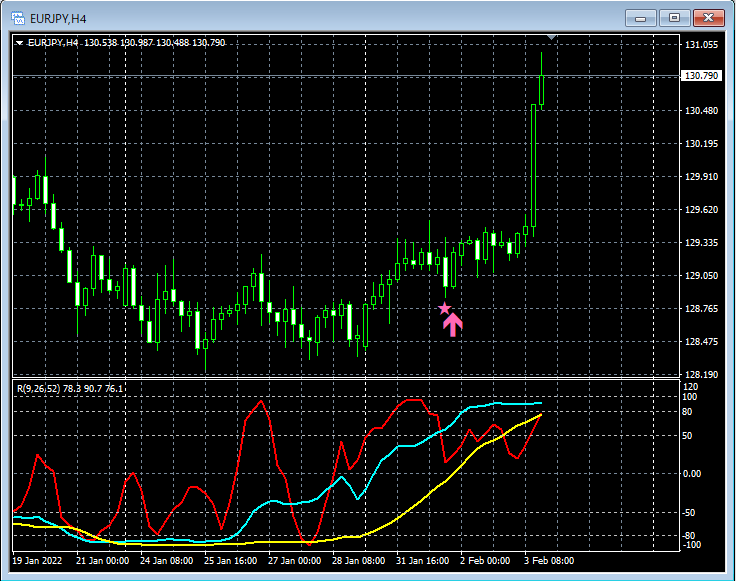Click the EURJPY,H4 OHLC header text
This screenshot has height=581, width=737.
[x=126, y=43]
